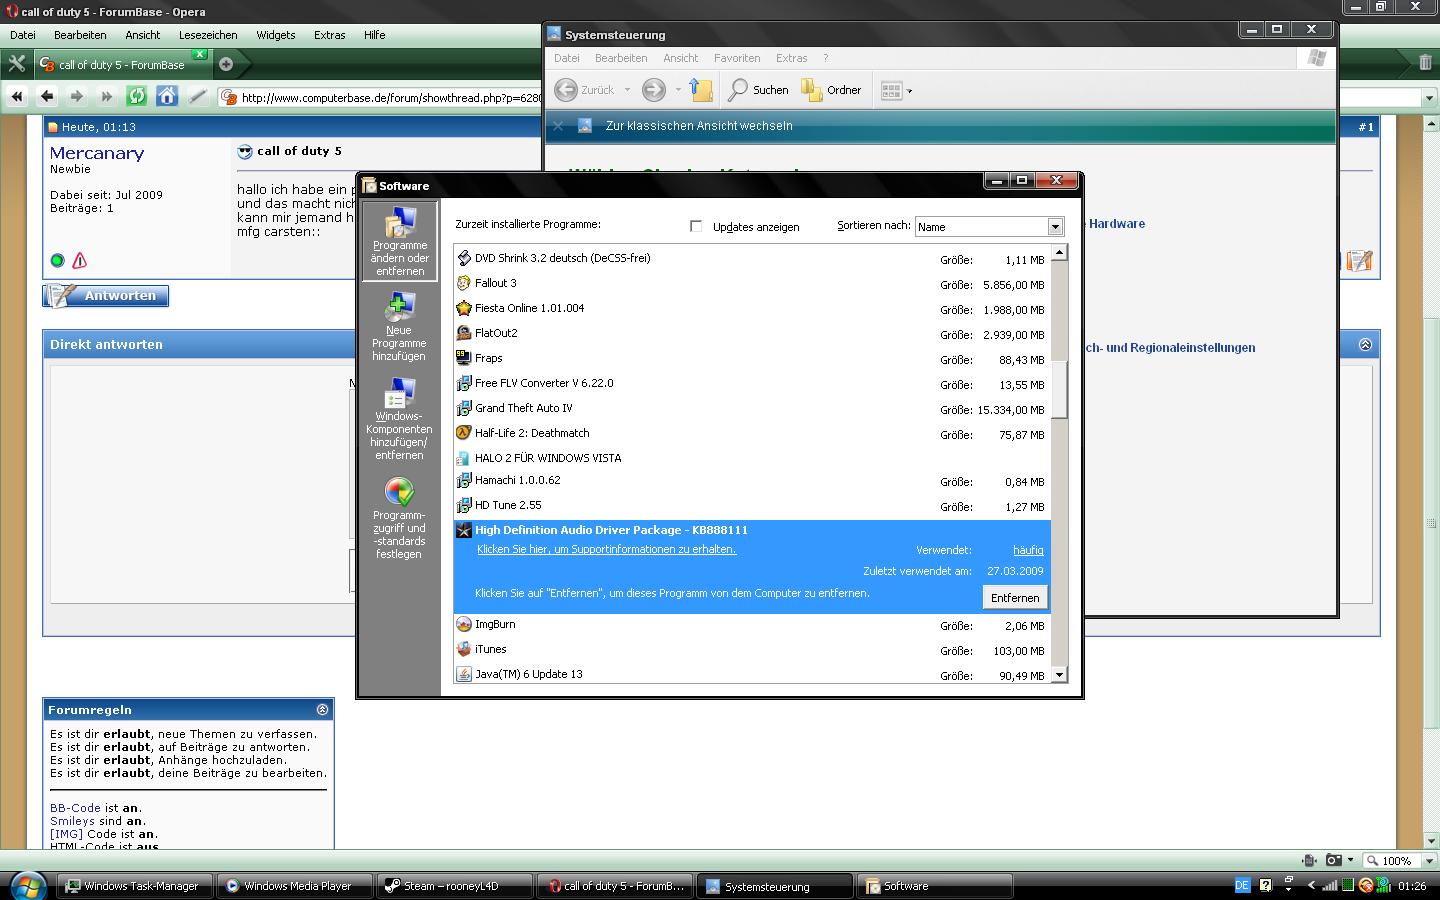Collapse Direkt antworten section

click(1366, 344)
